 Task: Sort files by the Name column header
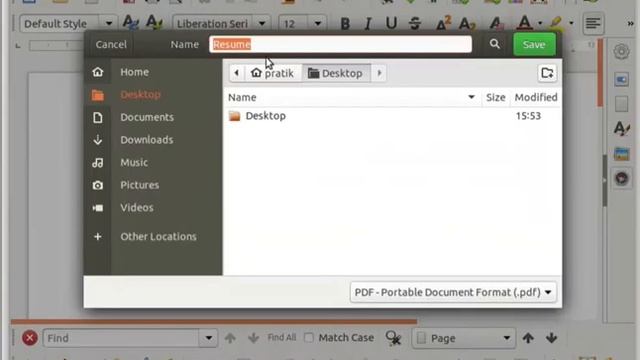pyautogui.click(x=352, y=97)
